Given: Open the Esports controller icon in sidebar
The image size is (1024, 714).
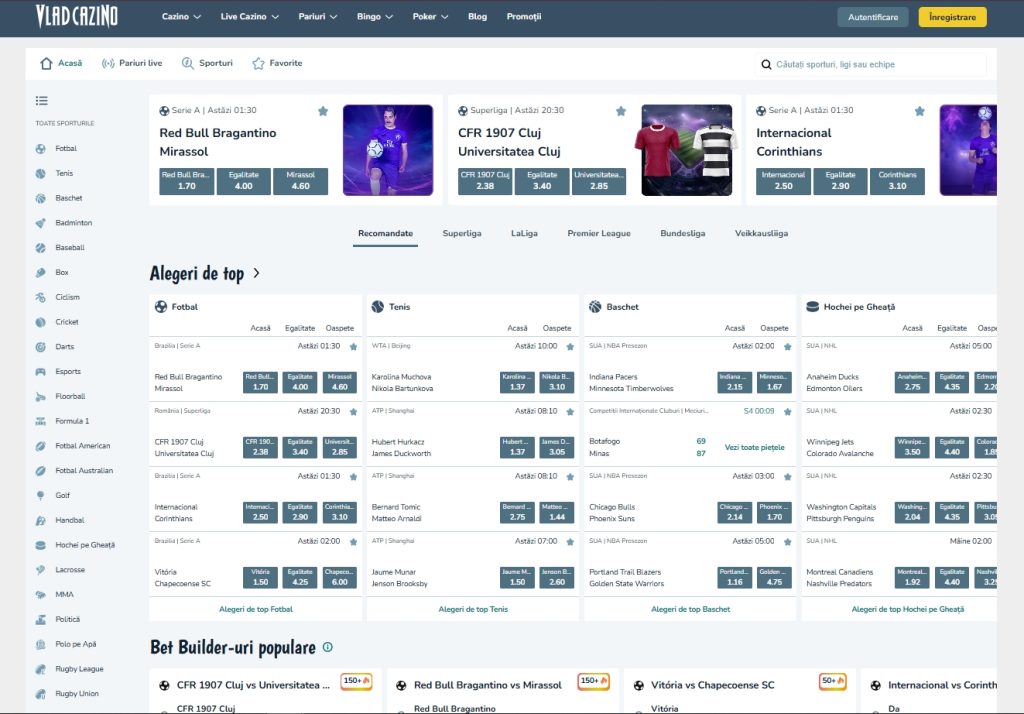Looking at the screenshot, I should coord(40,372).
